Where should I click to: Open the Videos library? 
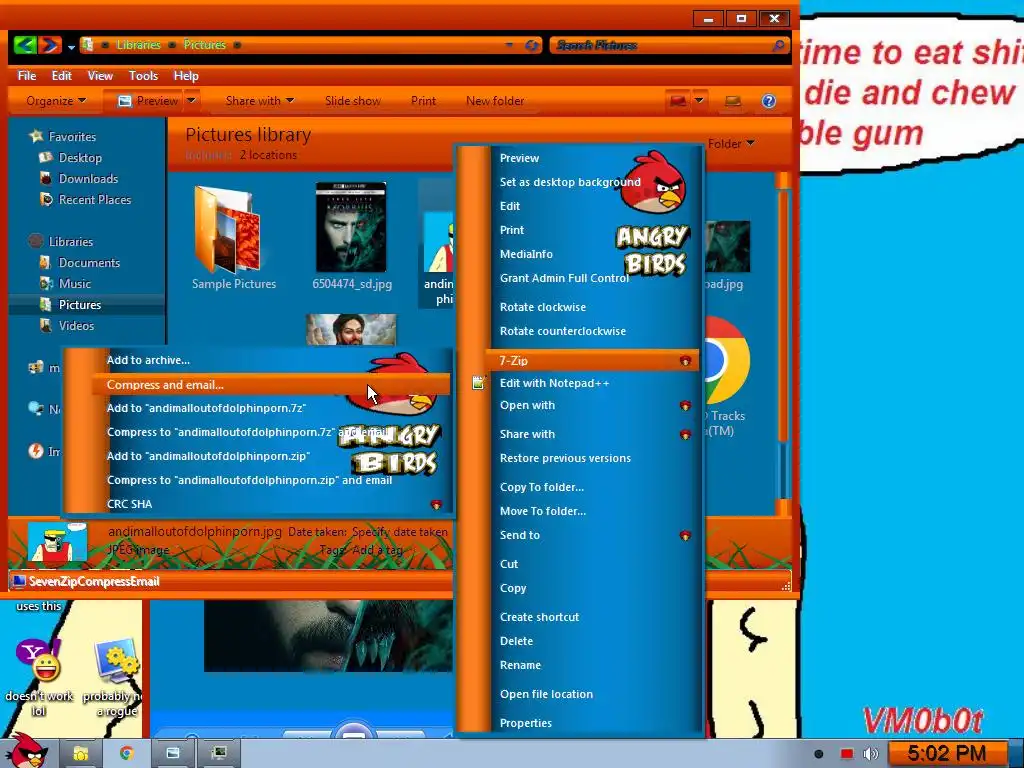click(x=67, y=325)
